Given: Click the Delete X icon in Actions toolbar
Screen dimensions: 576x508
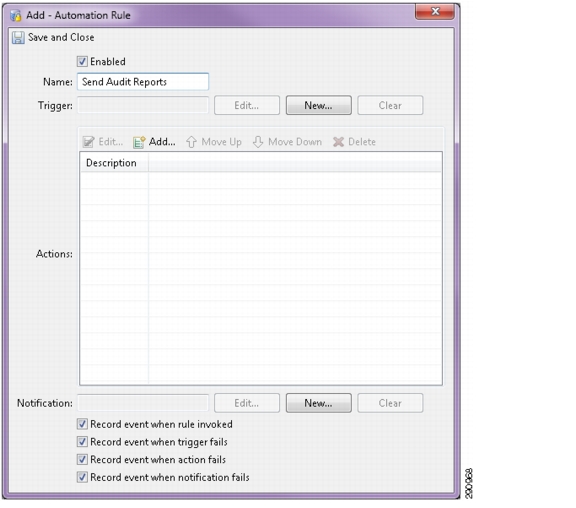Looking at the screenshot, I should [x=338, y=142].
